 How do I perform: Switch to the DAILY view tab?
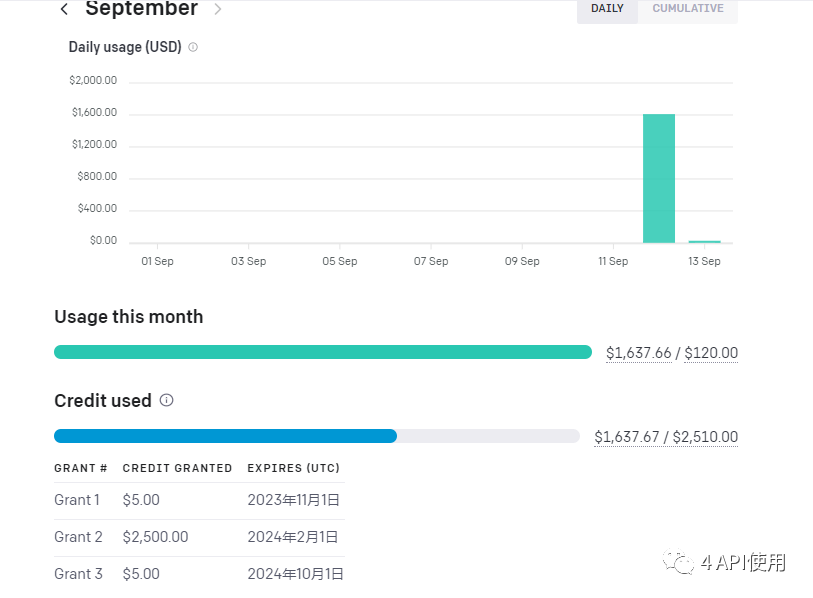[607, 9]
